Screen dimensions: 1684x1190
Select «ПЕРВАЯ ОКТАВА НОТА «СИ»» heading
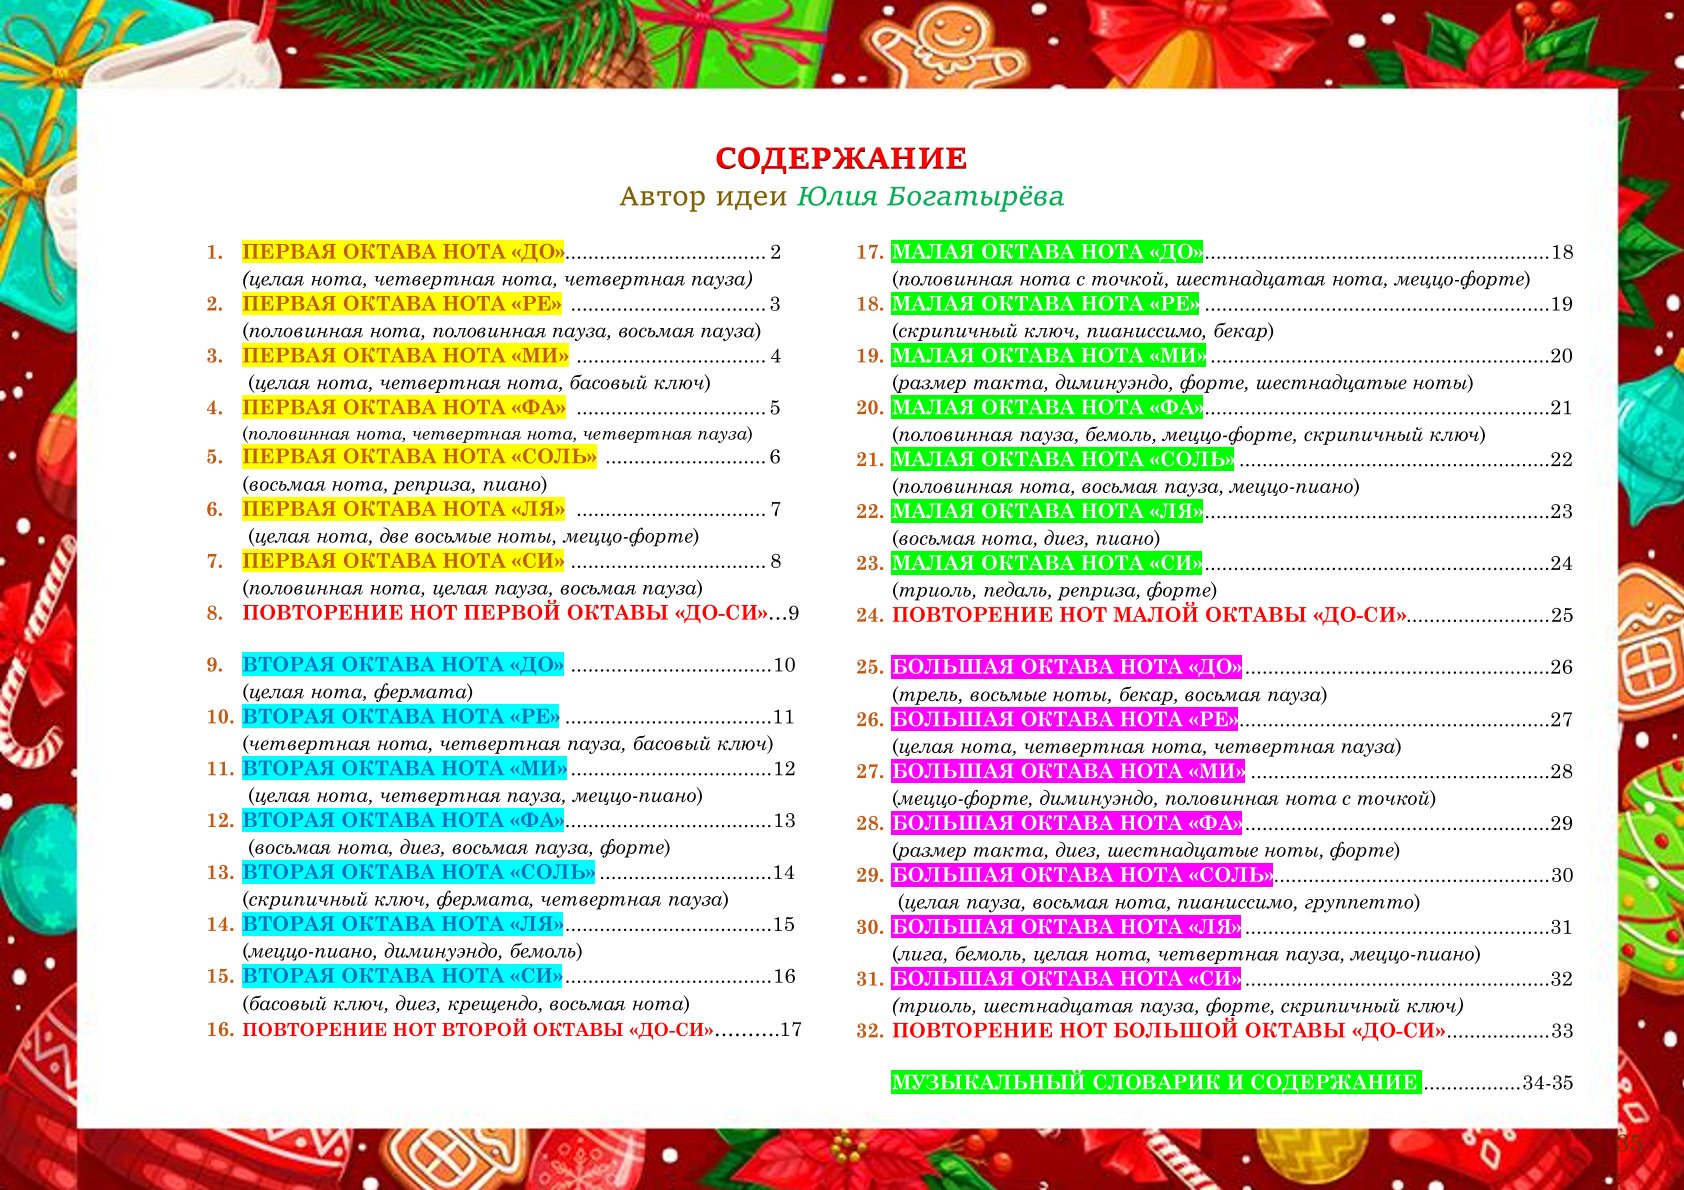click(x=403, y=561)
